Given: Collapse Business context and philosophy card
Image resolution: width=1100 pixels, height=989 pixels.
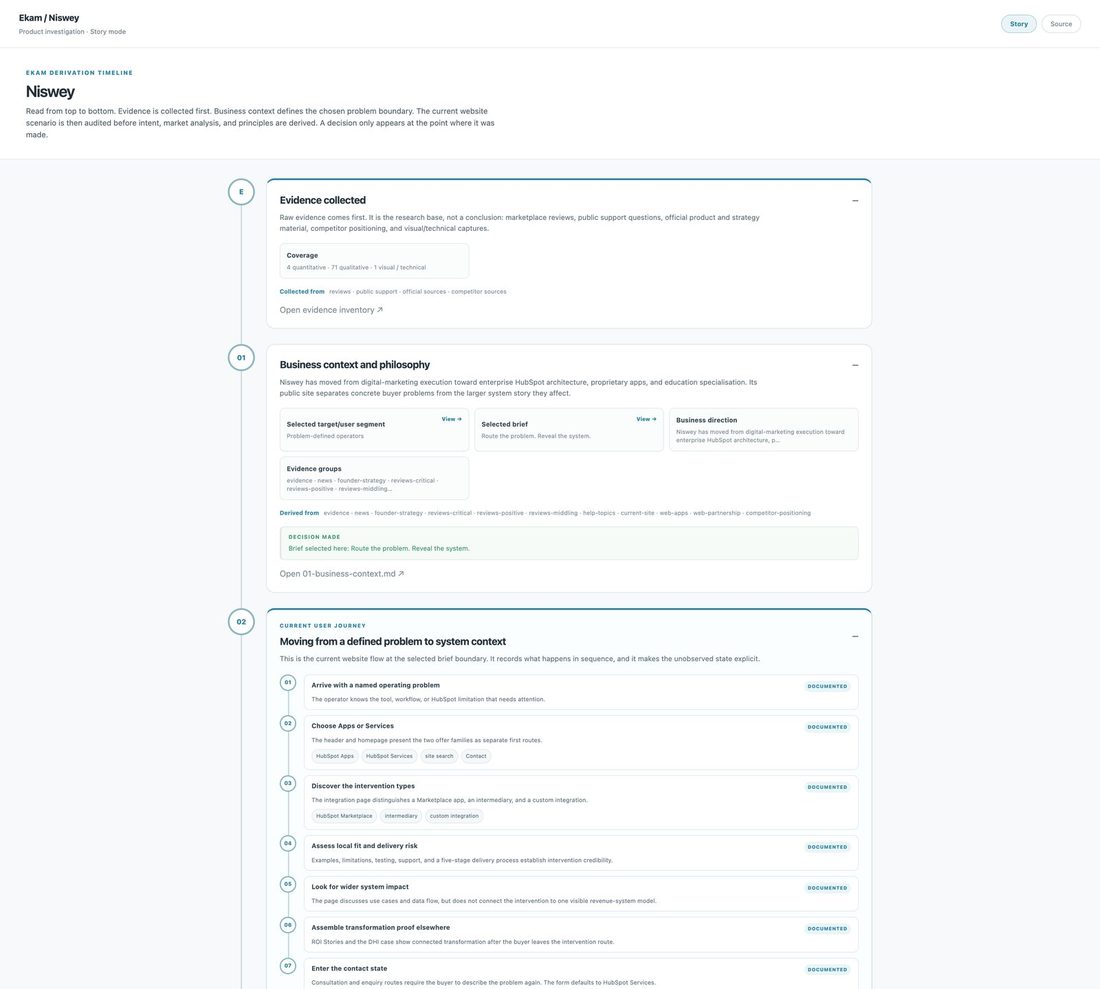Looking at the screenshot, I should click(x=854, y=365).
